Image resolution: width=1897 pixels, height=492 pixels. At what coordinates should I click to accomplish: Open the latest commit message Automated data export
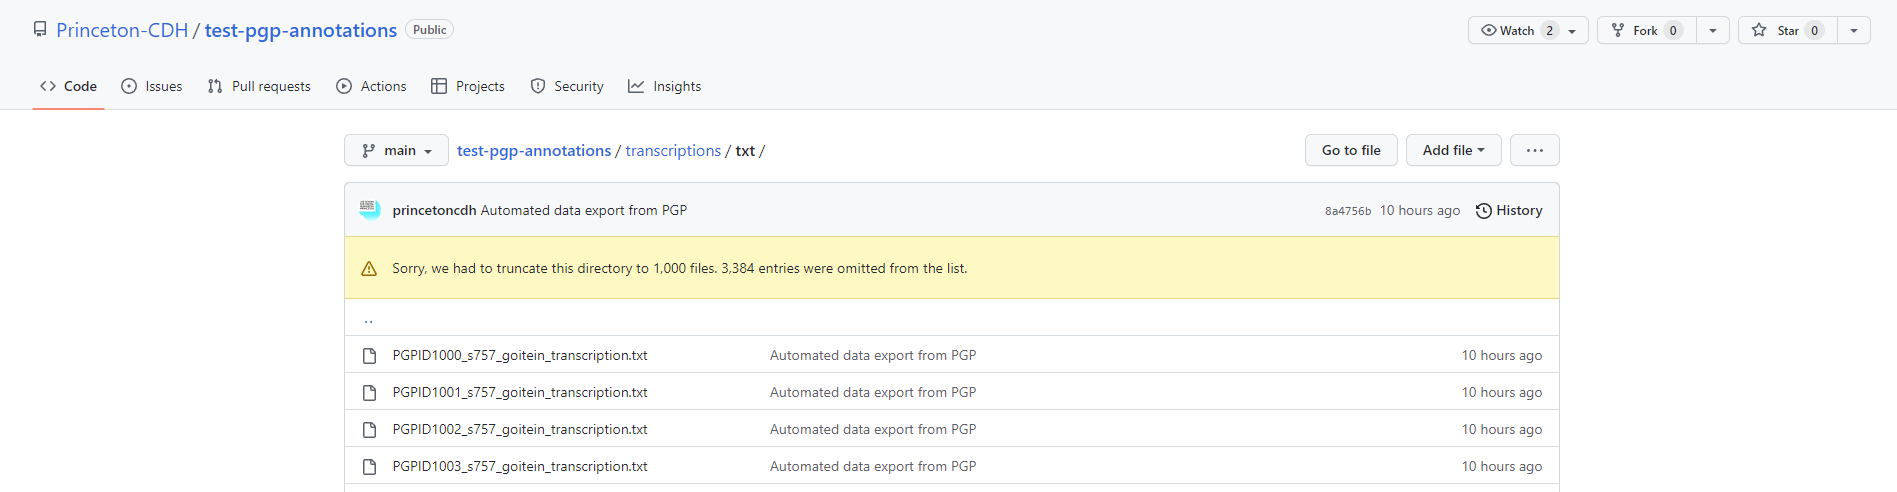[x=584, y=210]
